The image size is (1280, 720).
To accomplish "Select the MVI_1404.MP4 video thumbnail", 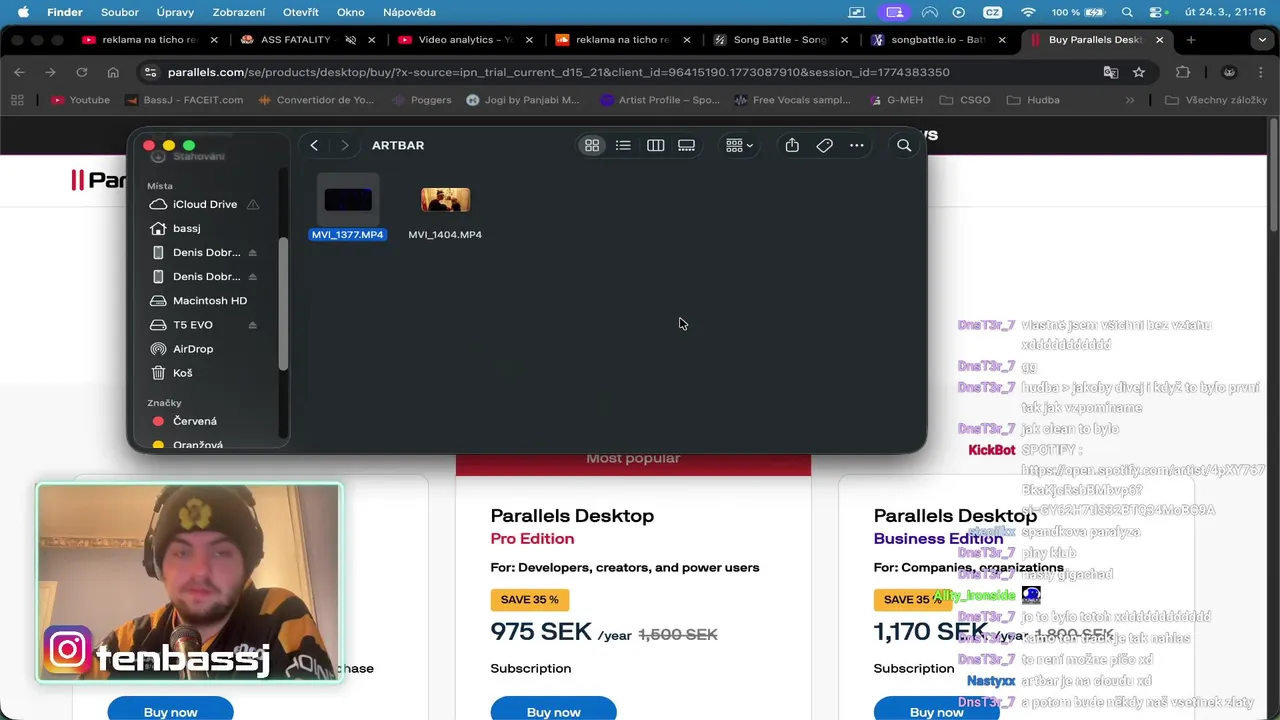I will point(445,200).
